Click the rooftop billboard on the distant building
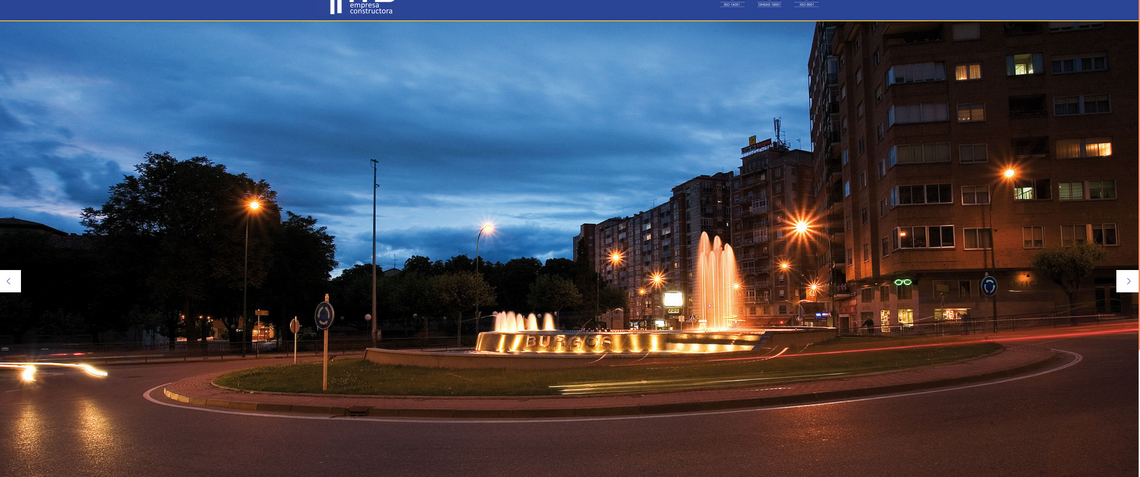The height and width of the screenshot is (477, 1140). 756,146
